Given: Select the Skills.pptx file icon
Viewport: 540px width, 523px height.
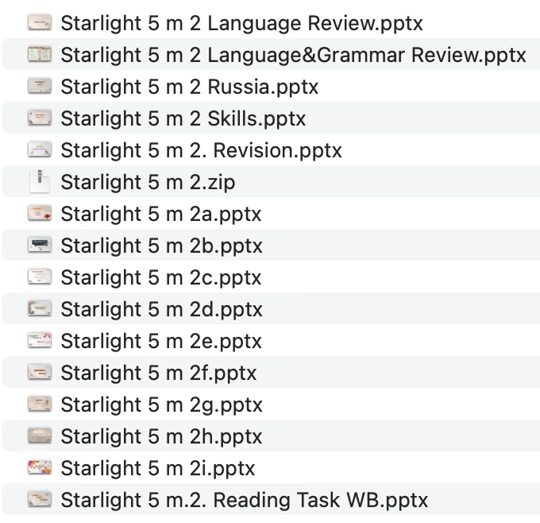Looking at the screenshot, I should 40,118.
